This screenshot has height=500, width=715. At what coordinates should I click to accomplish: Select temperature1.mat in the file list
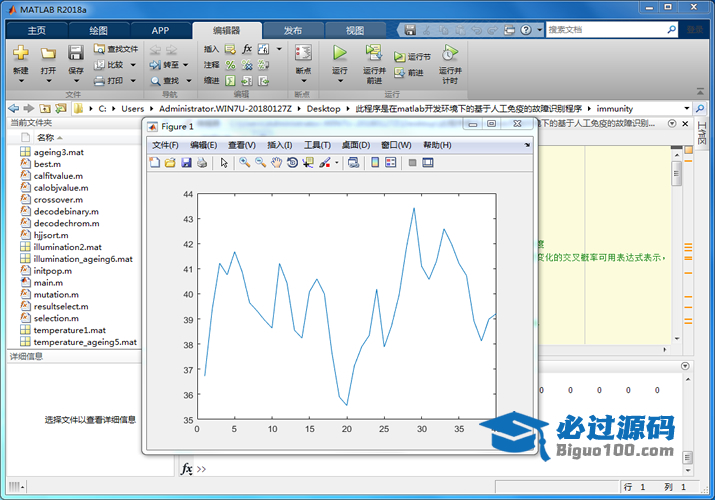69,330
